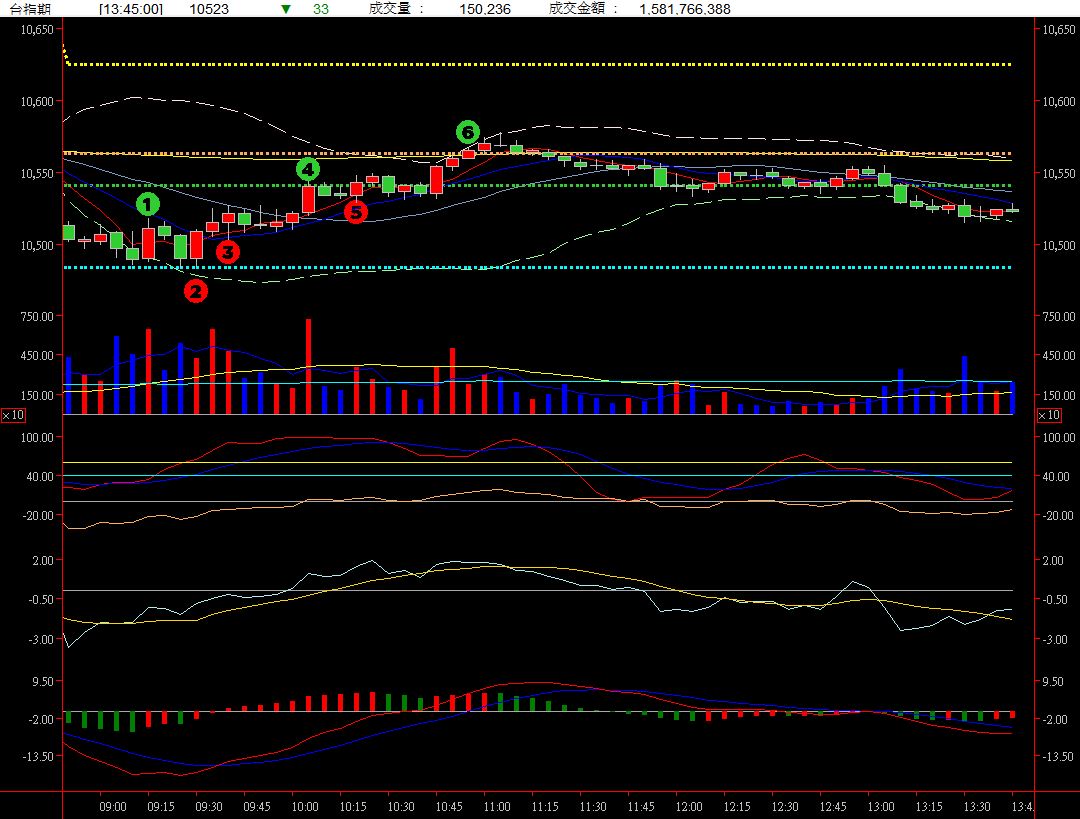
Task: Select the yellow dotted line at top
Action: (x=540, y=65)
